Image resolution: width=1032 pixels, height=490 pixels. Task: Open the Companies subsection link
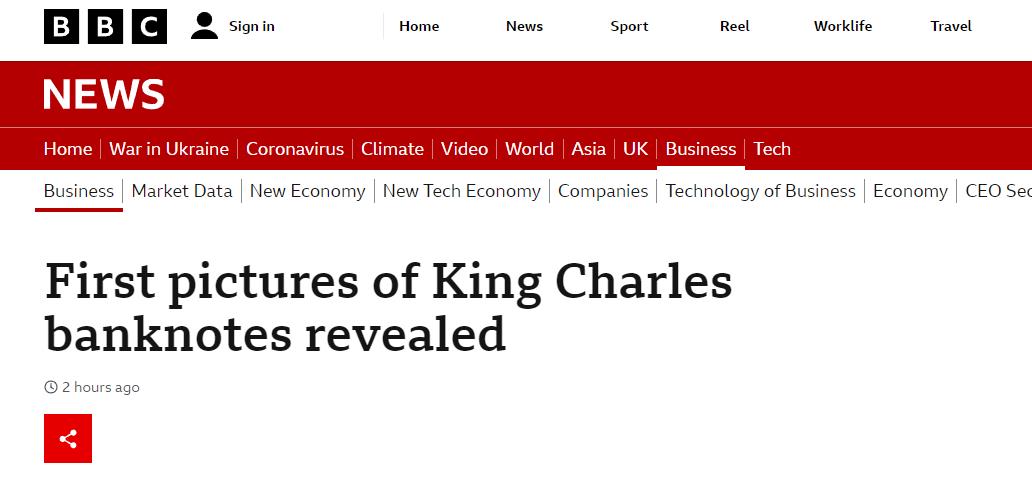coord(603,191)
